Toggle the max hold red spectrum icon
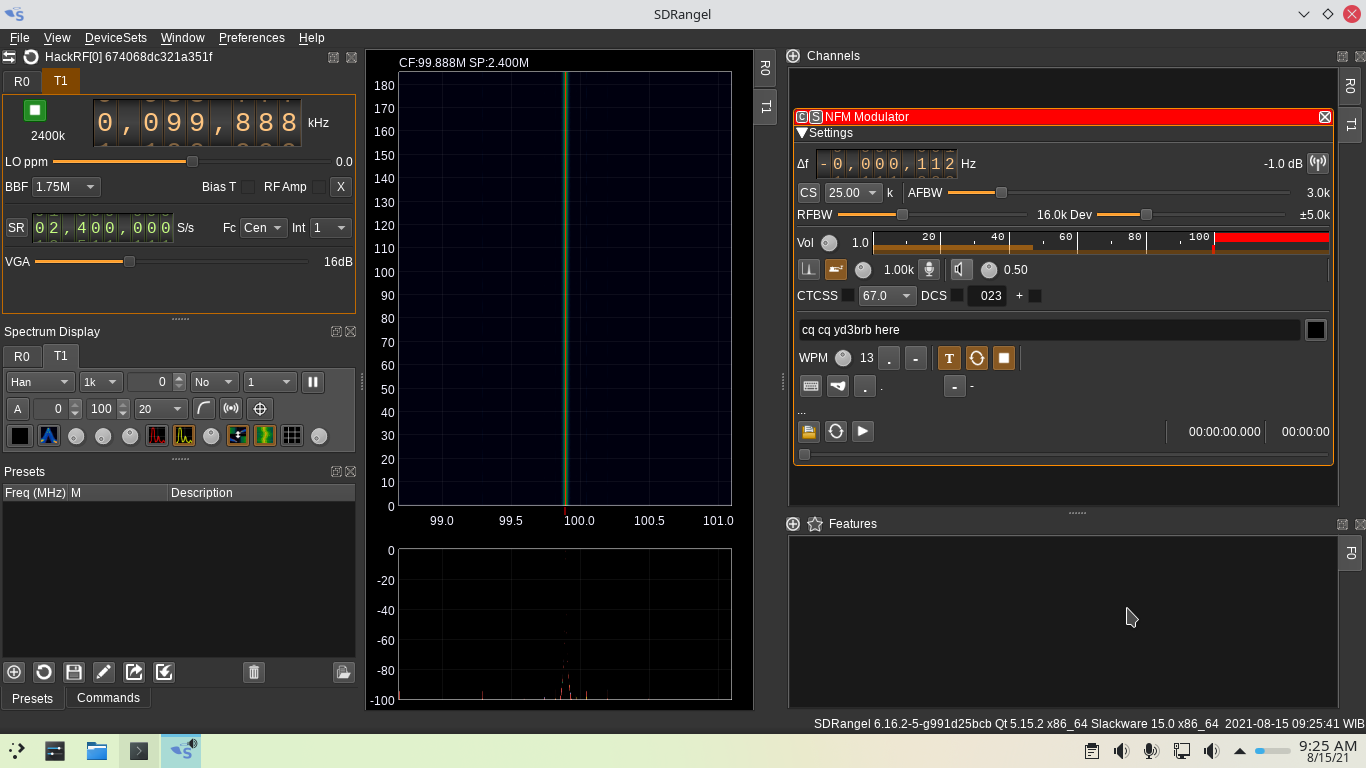Viewport: 1366px width, 768px height. 157,435
